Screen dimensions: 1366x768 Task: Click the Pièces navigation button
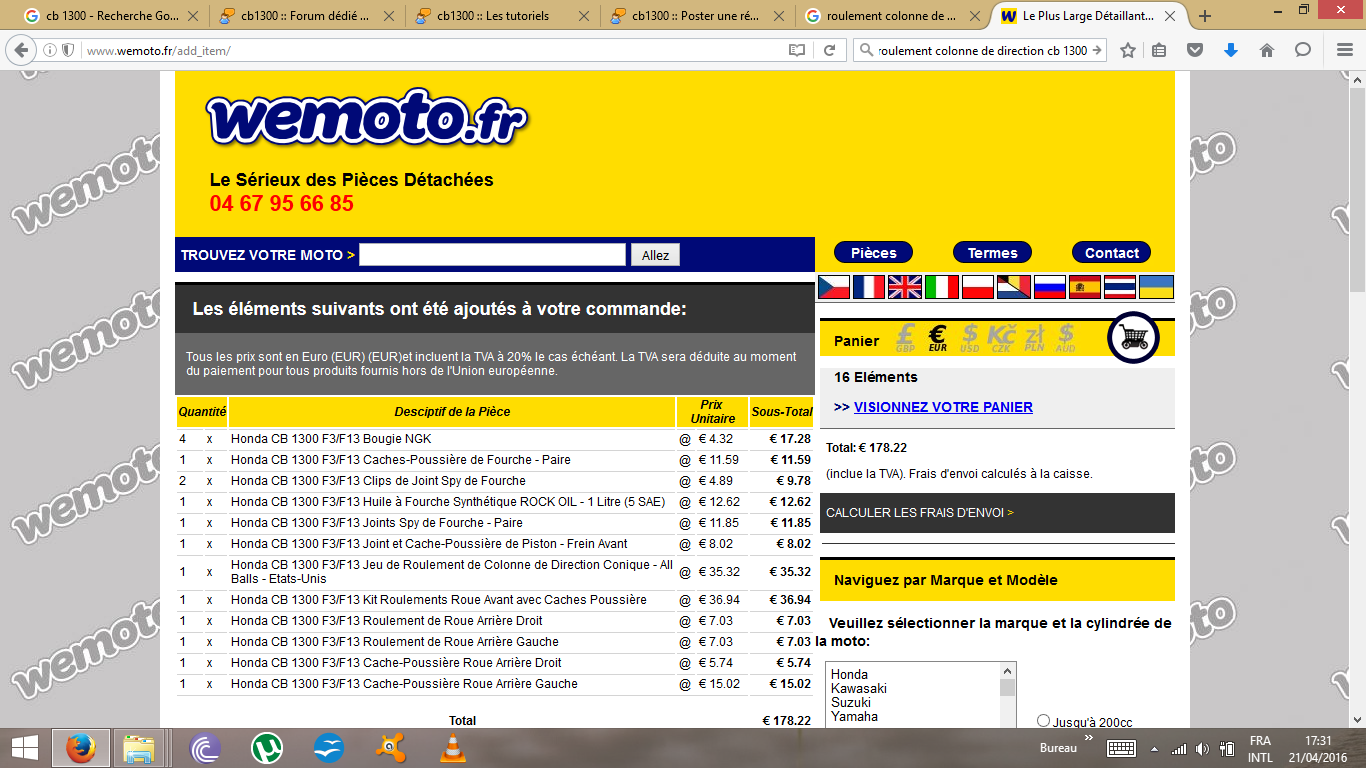[x=874, y=253]
